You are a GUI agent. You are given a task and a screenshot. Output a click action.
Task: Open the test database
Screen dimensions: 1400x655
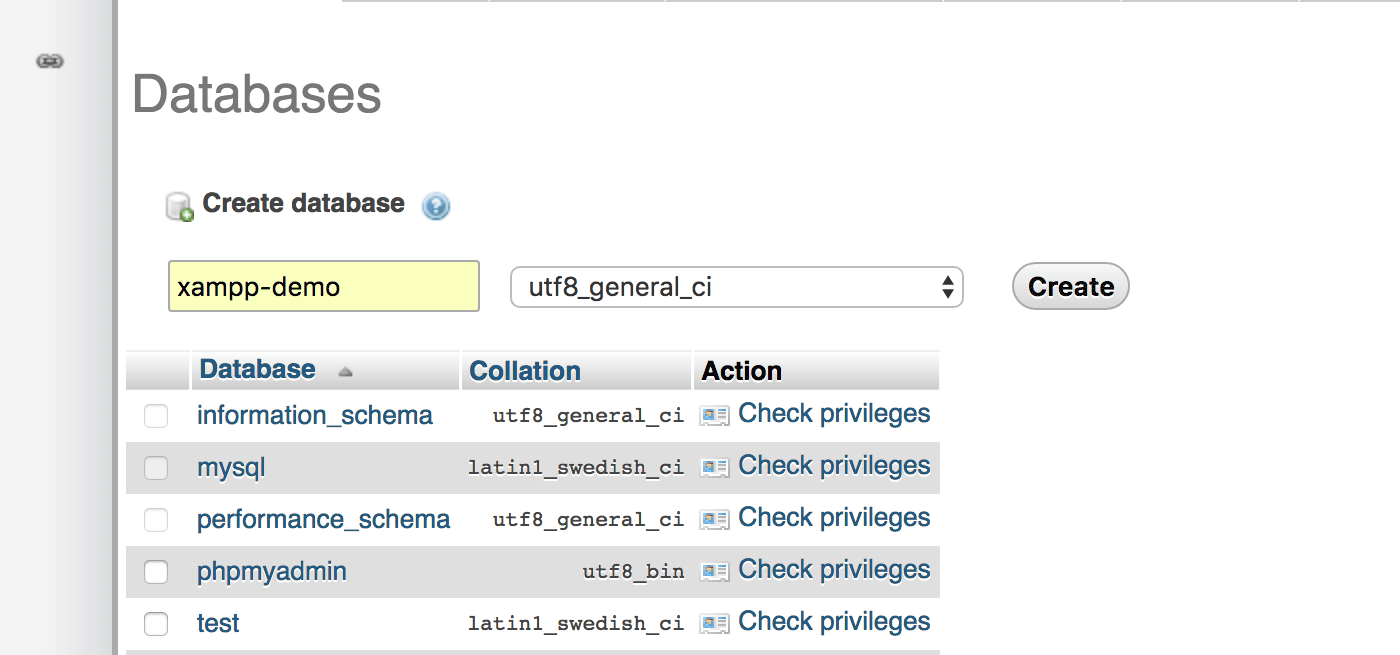pos(218,623)
